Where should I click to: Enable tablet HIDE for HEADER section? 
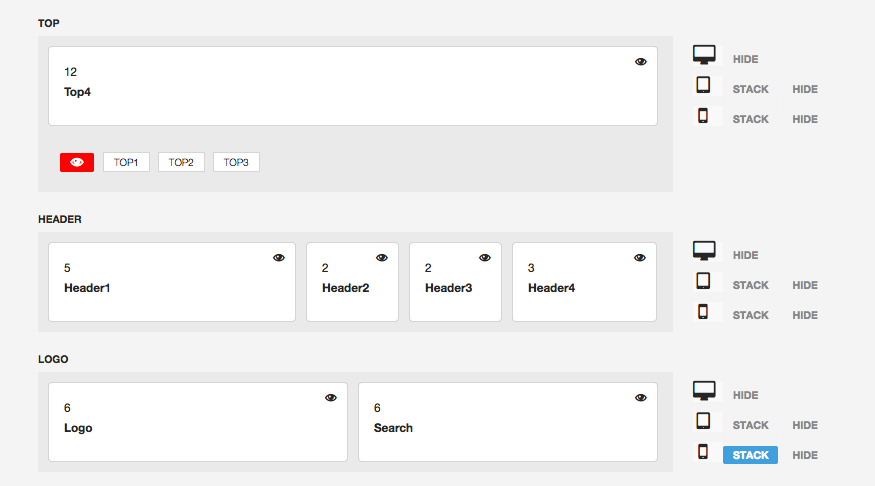tap(805, 285)
